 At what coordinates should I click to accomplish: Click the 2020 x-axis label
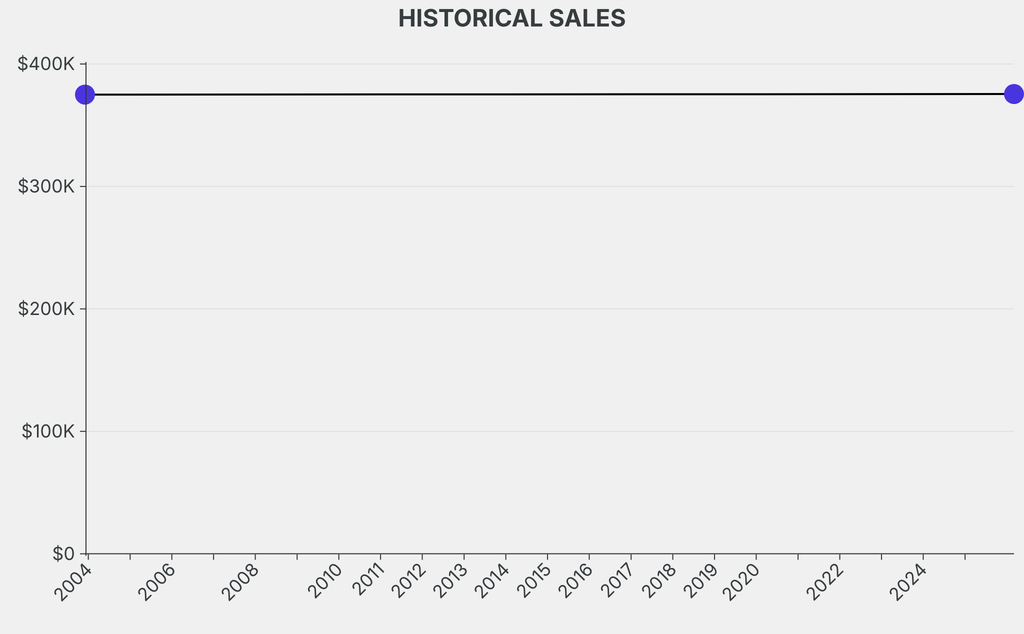point(741,582)
